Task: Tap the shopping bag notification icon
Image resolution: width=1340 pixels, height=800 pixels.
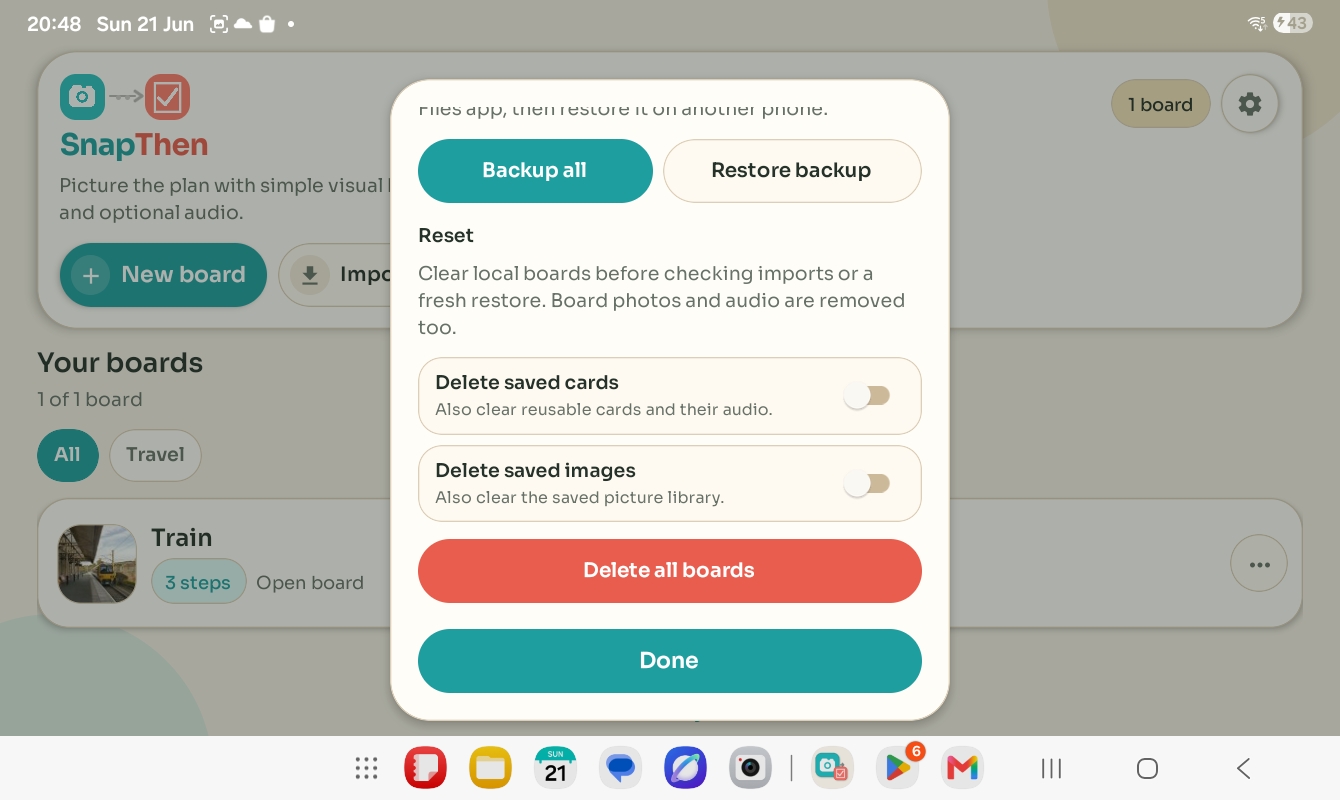Action: tap(266, 24)
